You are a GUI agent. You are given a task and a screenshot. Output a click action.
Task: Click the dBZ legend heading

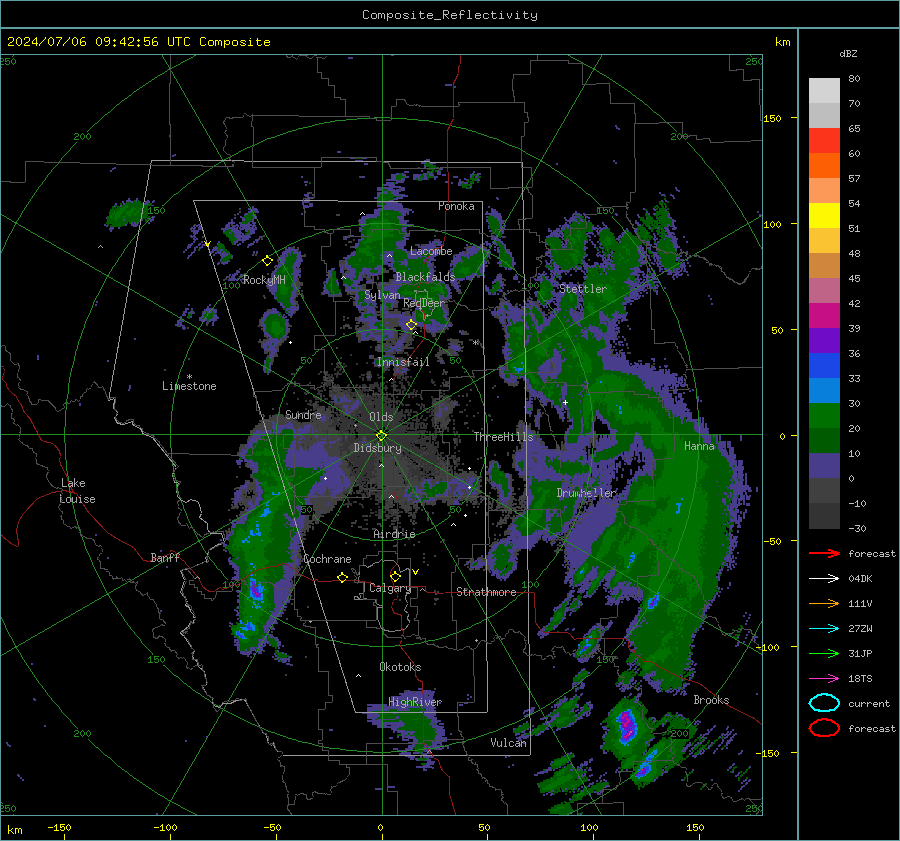[848, 53]
